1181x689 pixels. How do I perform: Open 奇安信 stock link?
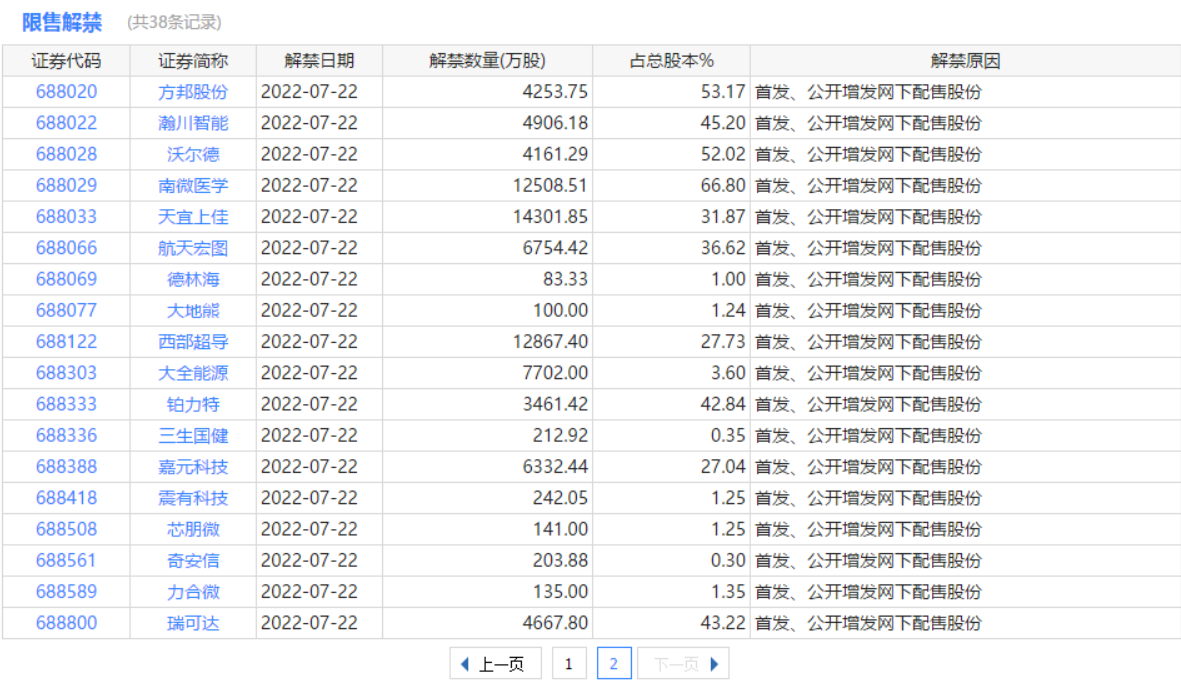[x=193, y=560]
